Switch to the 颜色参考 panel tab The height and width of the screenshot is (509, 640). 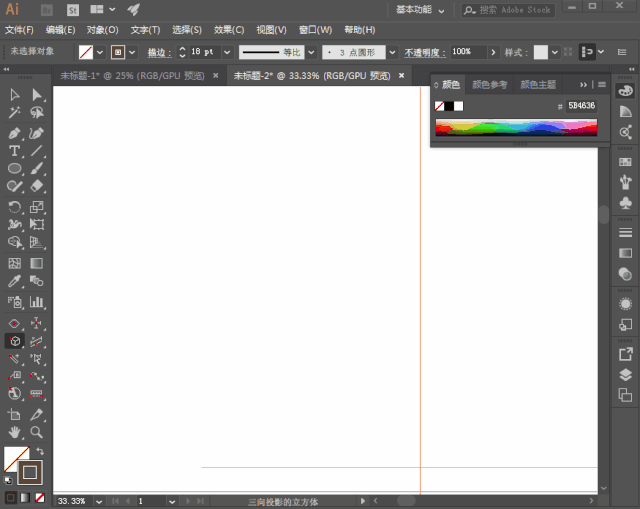click(489, 84)
